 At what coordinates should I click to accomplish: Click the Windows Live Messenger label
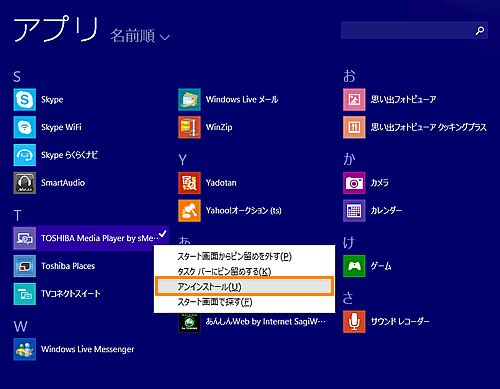[88, 349]
